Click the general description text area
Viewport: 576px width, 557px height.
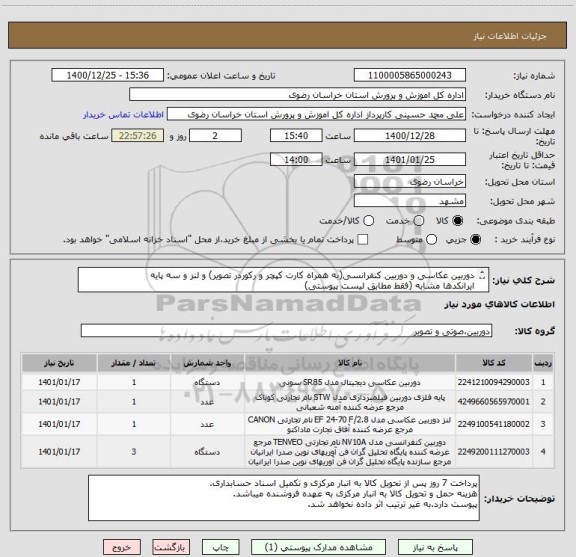(283, 280)
